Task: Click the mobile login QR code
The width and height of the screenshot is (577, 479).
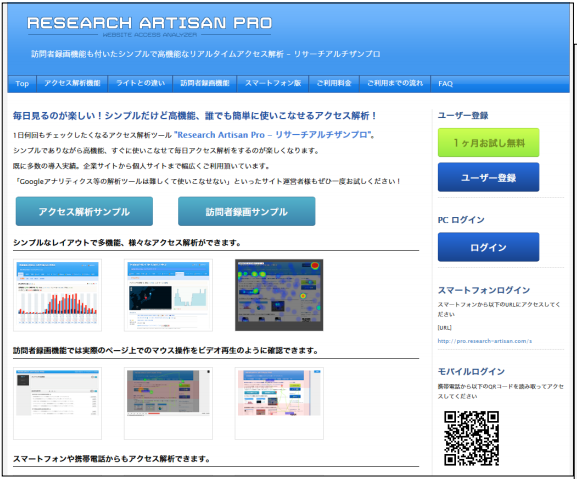Action: (x=471, y=439)
